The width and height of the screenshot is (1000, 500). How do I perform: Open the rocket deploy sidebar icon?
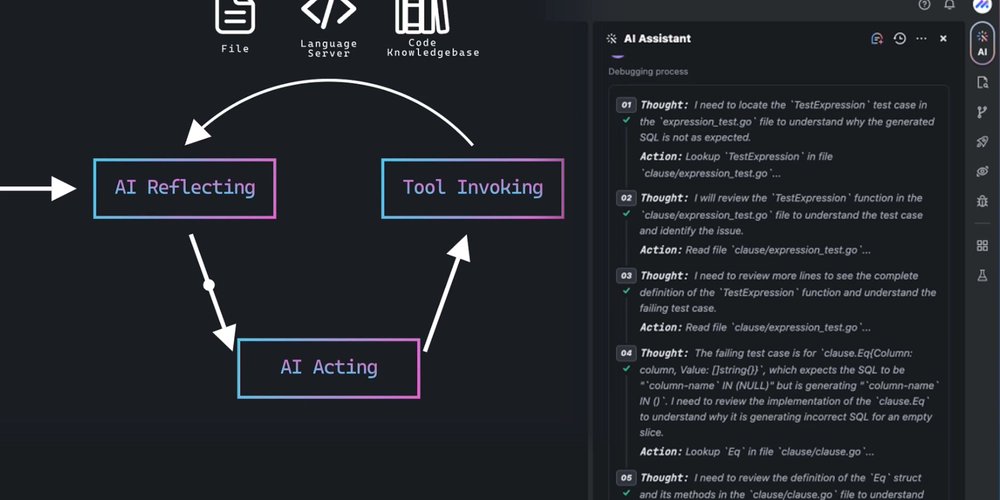982,142
